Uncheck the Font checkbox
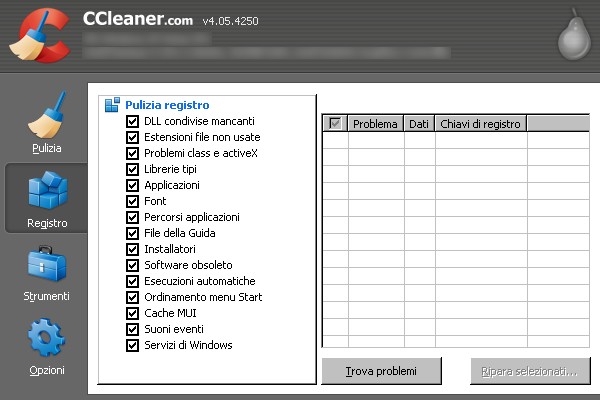 tap(132, 201)
